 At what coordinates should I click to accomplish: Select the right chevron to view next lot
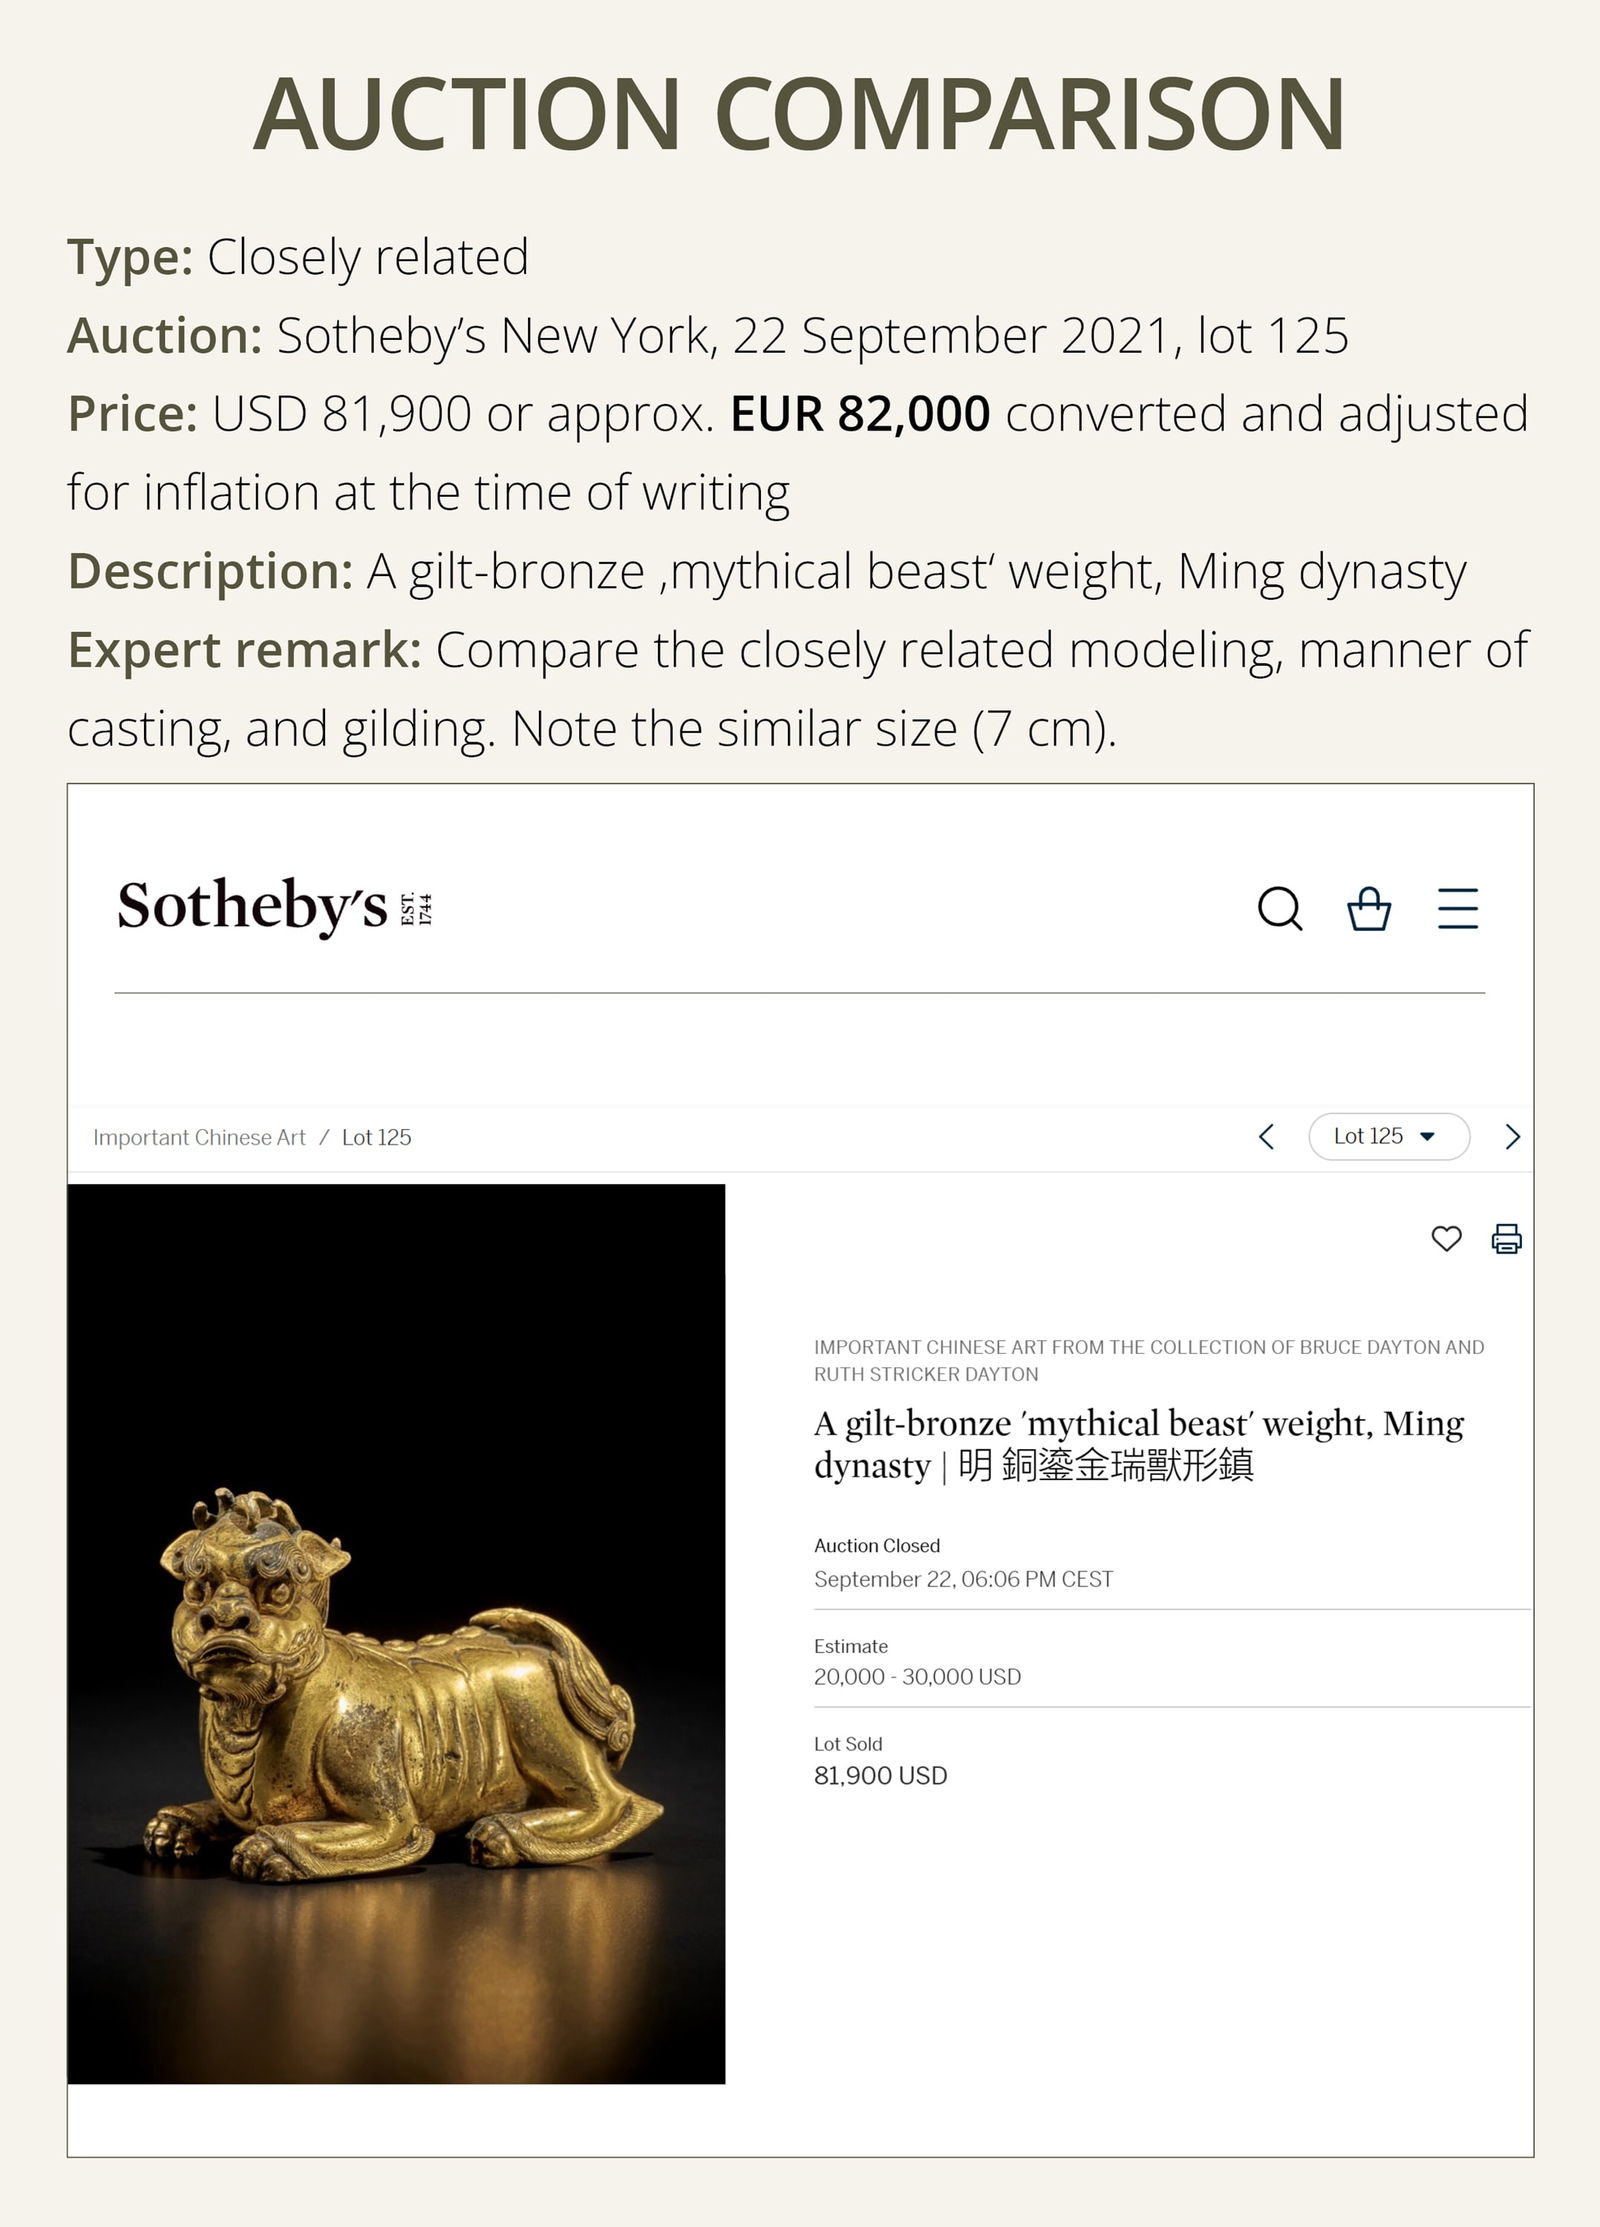[x=1515, y=1136]
